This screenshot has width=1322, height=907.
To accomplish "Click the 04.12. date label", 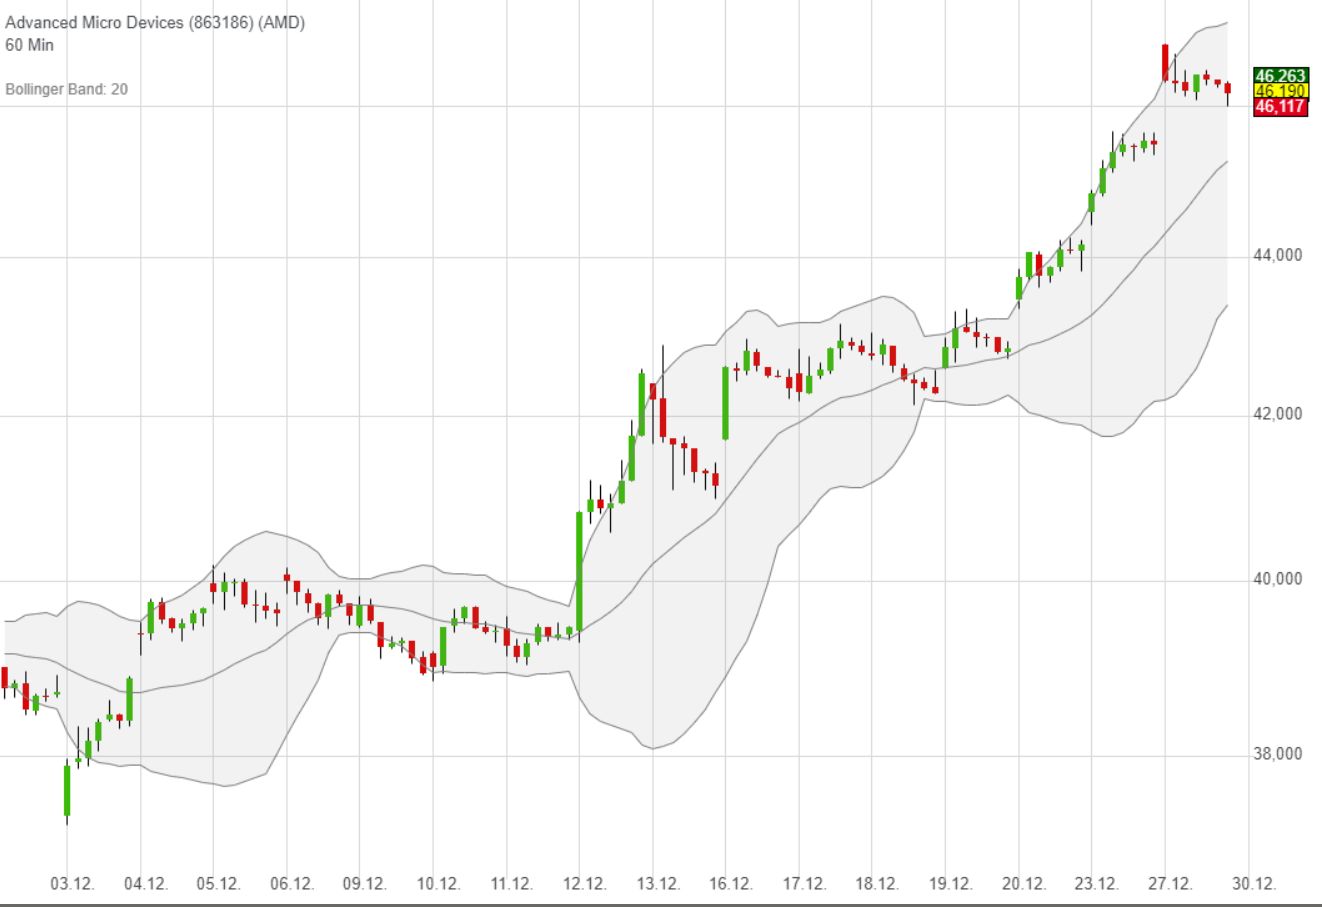I will 145,884.
